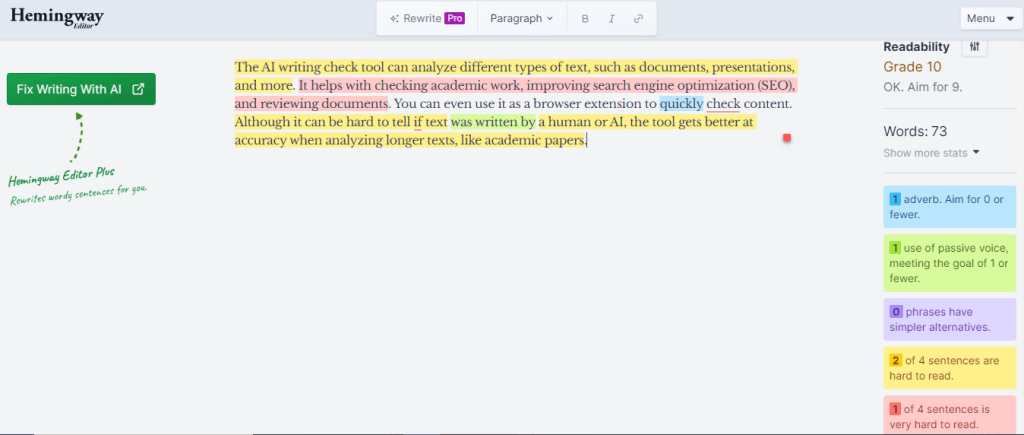This screenshot has height=435, width=1024.
Task: Click the Bold formatting icon
Action: (586, 18)
